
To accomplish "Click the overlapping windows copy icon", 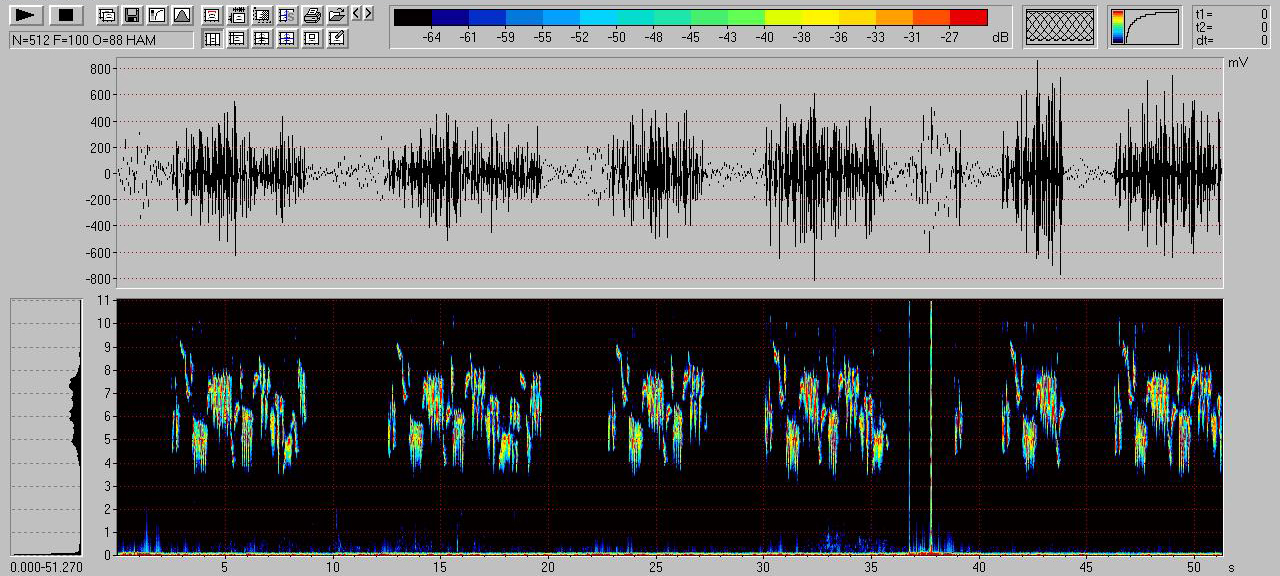I will [106, 15].
